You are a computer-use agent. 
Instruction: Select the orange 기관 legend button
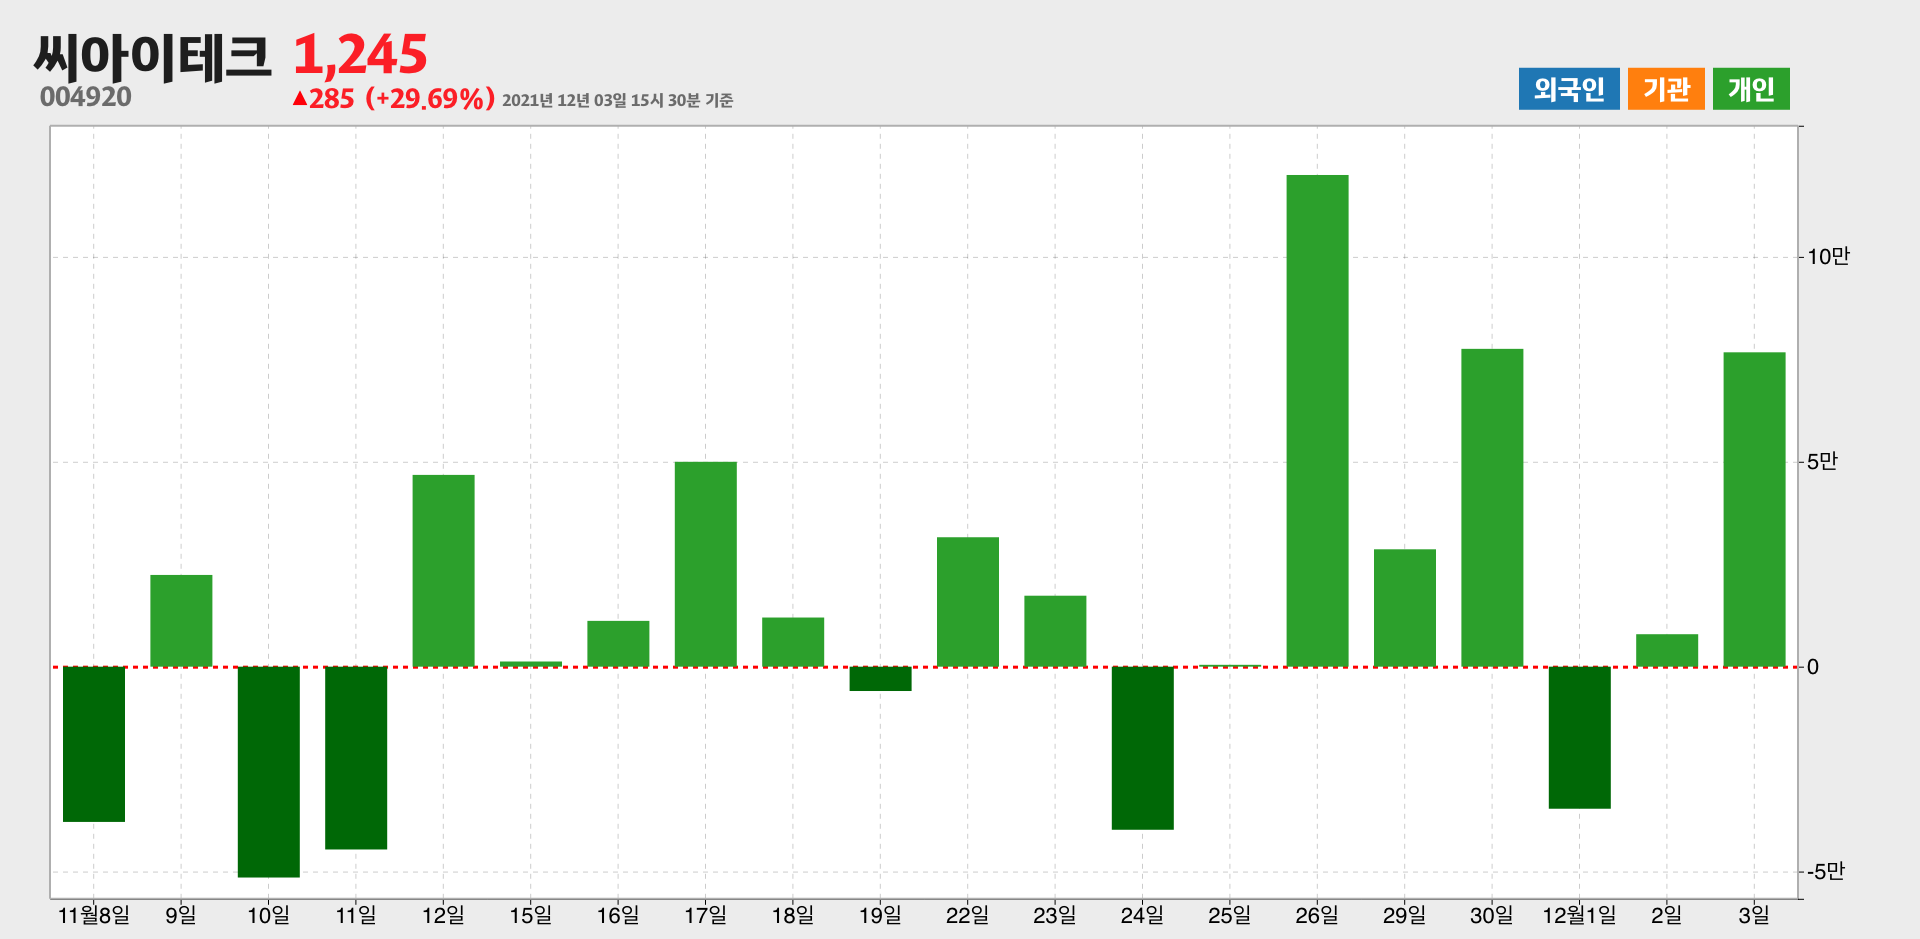(1666, 89)
